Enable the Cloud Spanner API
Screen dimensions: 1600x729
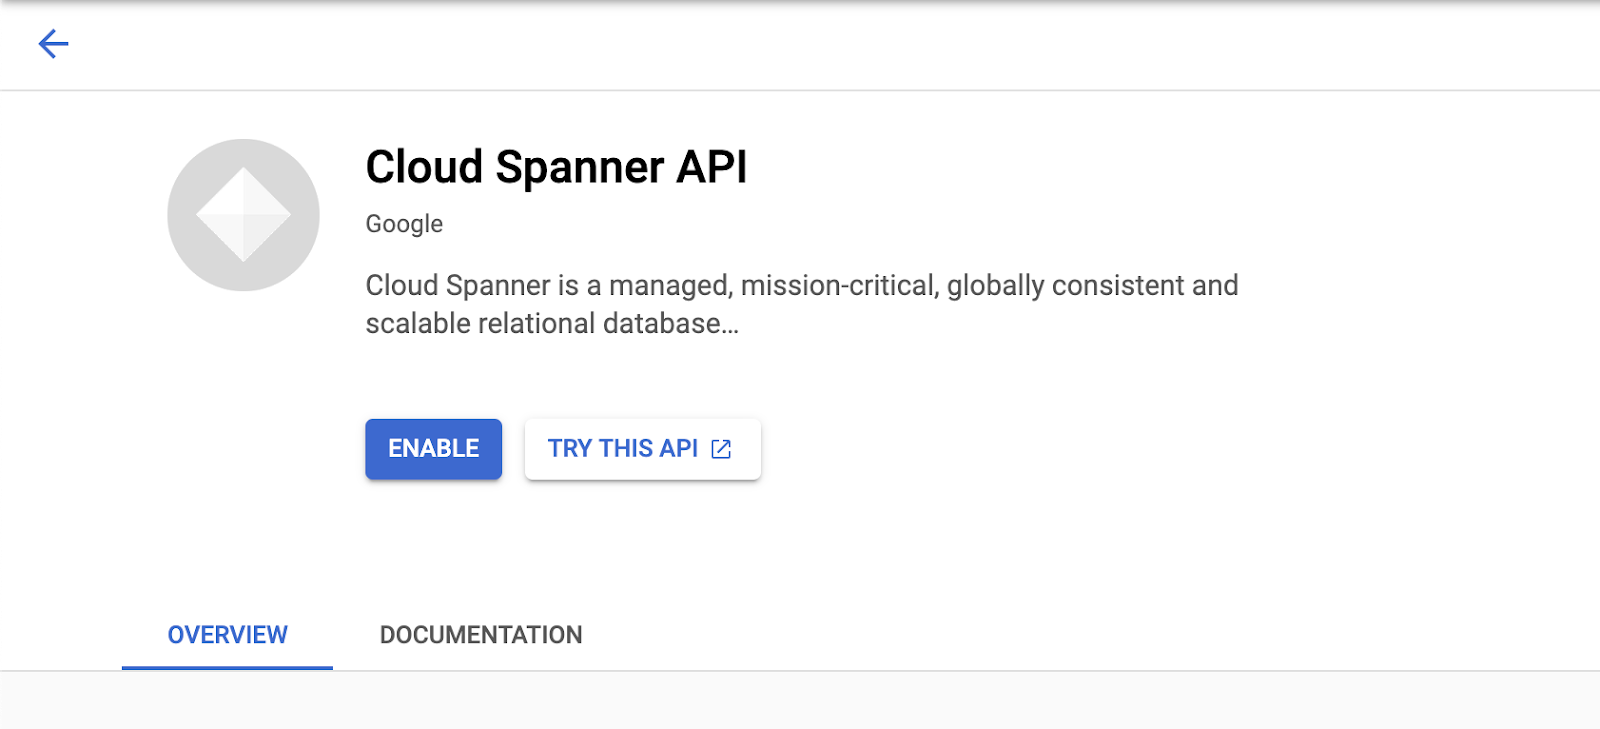pos(433,449)
